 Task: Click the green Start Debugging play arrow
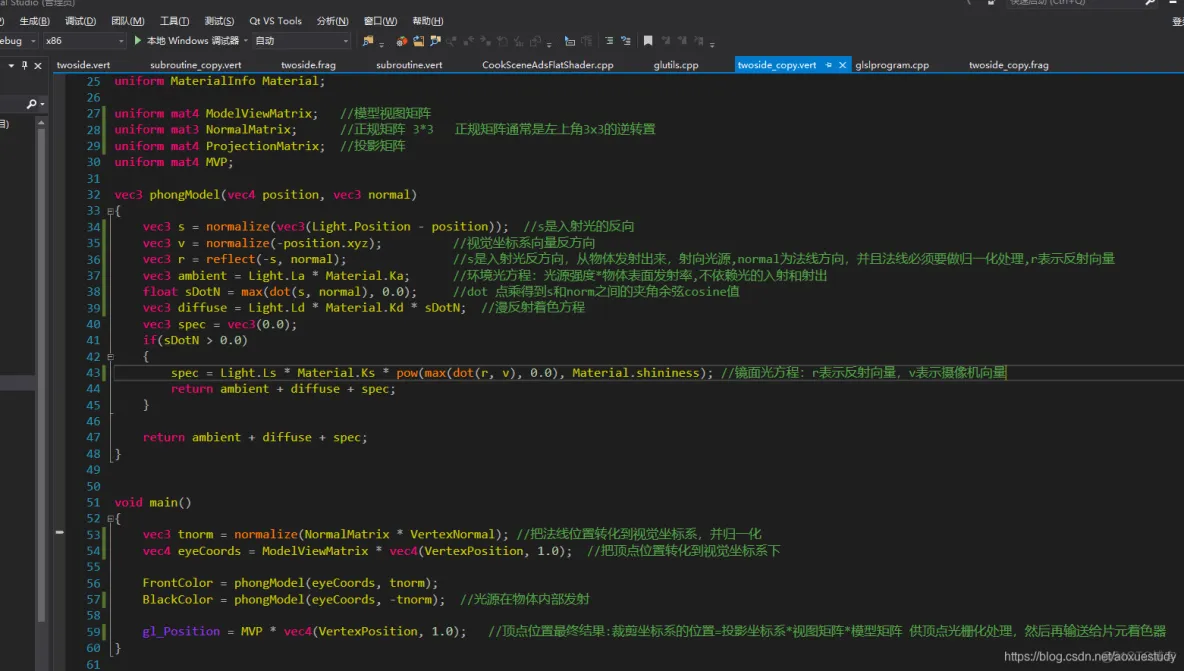point(137,40)
